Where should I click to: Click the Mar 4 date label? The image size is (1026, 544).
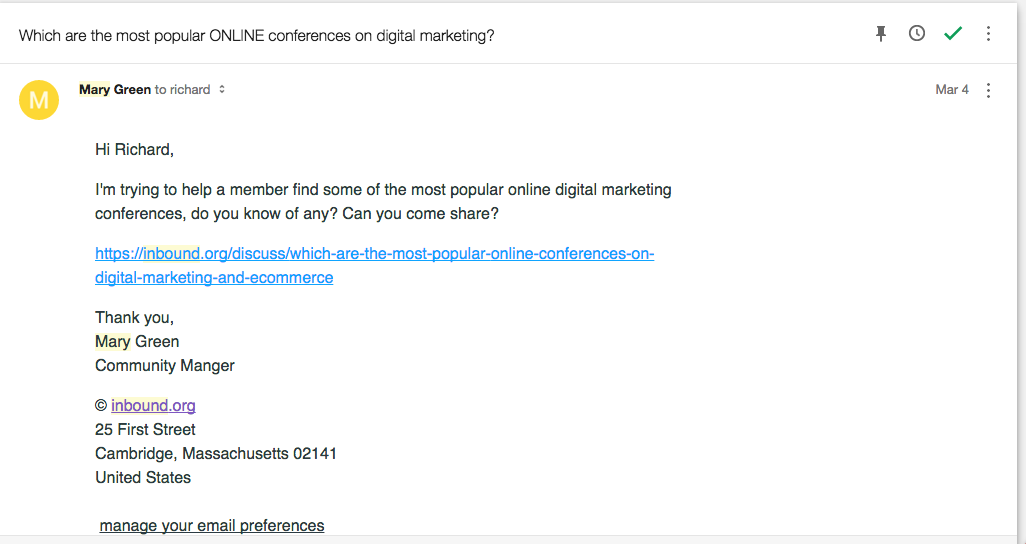pos(951,90)
